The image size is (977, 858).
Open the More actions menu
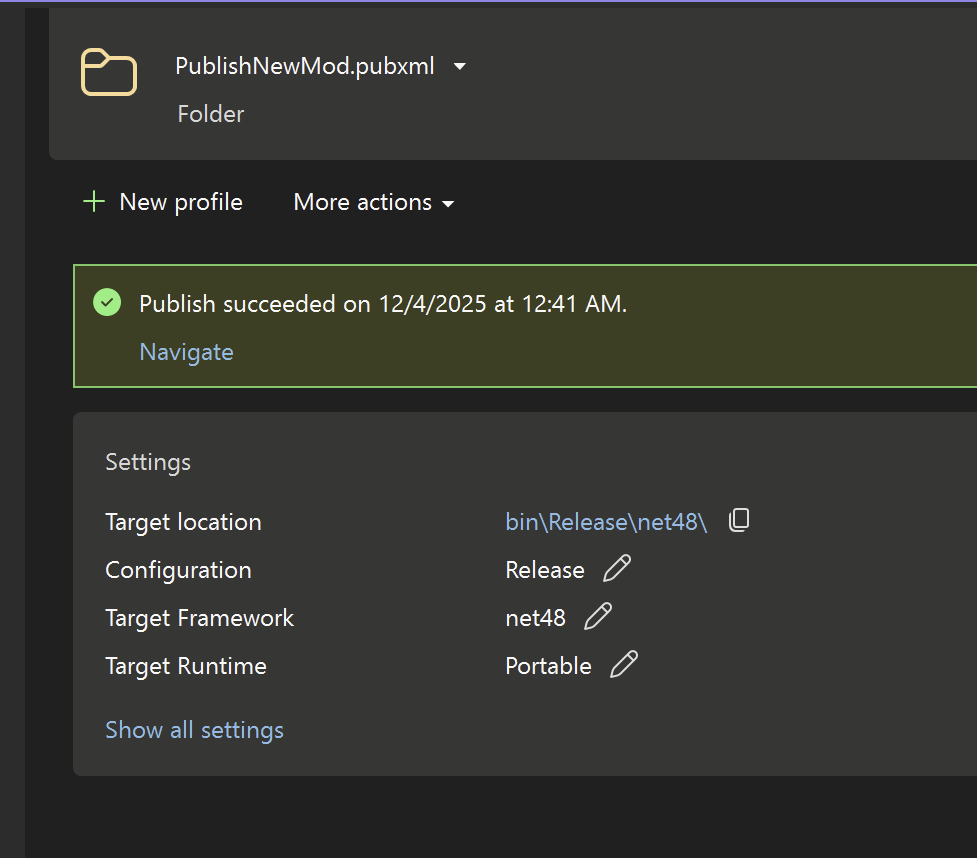374,202
